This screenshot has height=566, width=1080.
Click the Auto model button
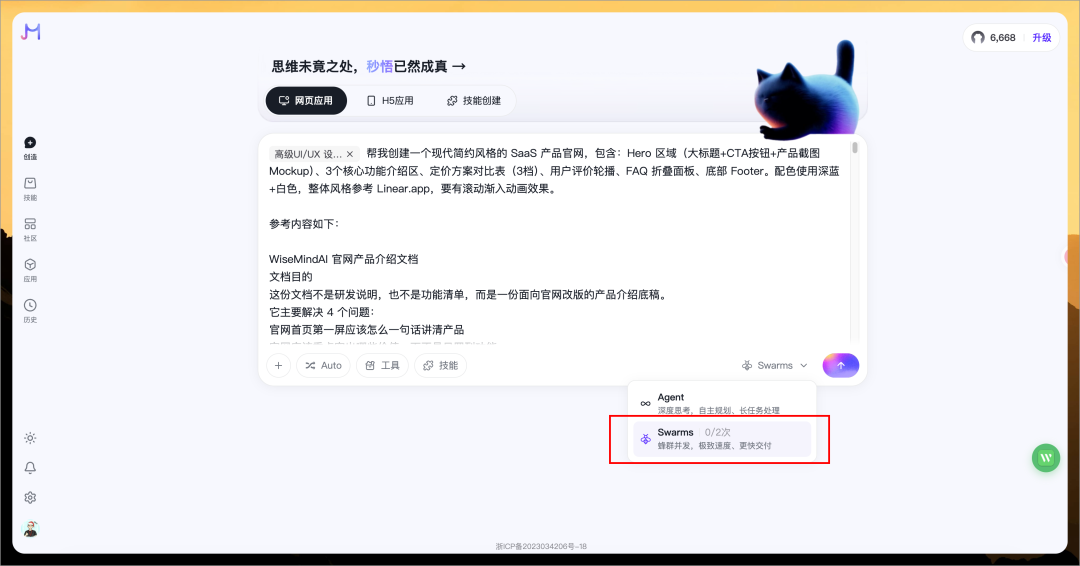click(324, 365)
